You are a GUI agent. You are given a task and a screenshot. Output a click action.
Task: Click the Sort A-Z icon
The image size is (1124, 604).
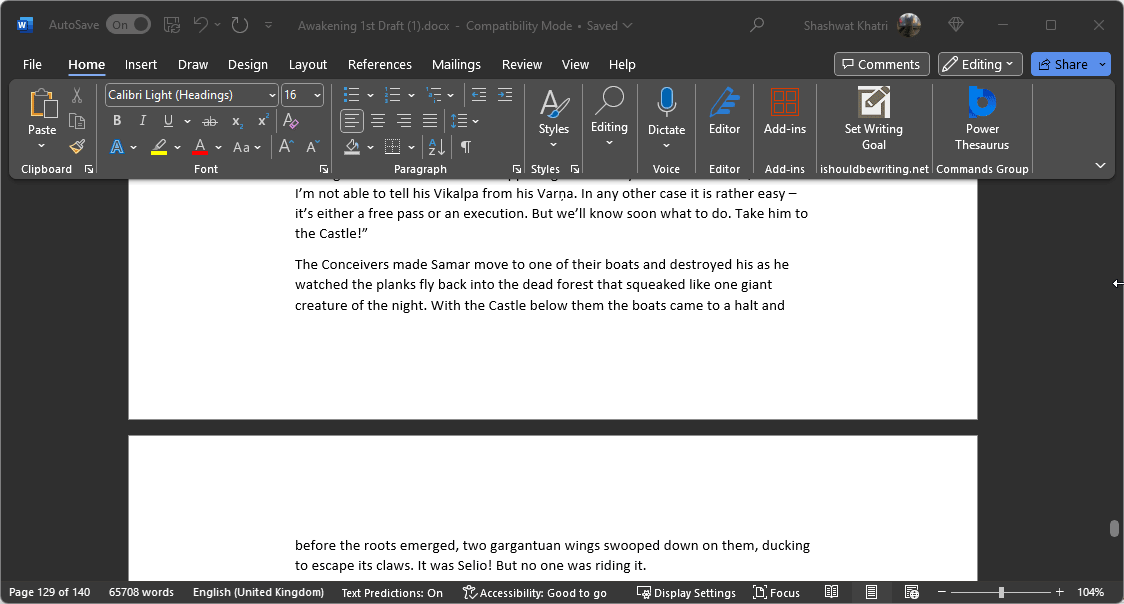(x=437, y=147)
